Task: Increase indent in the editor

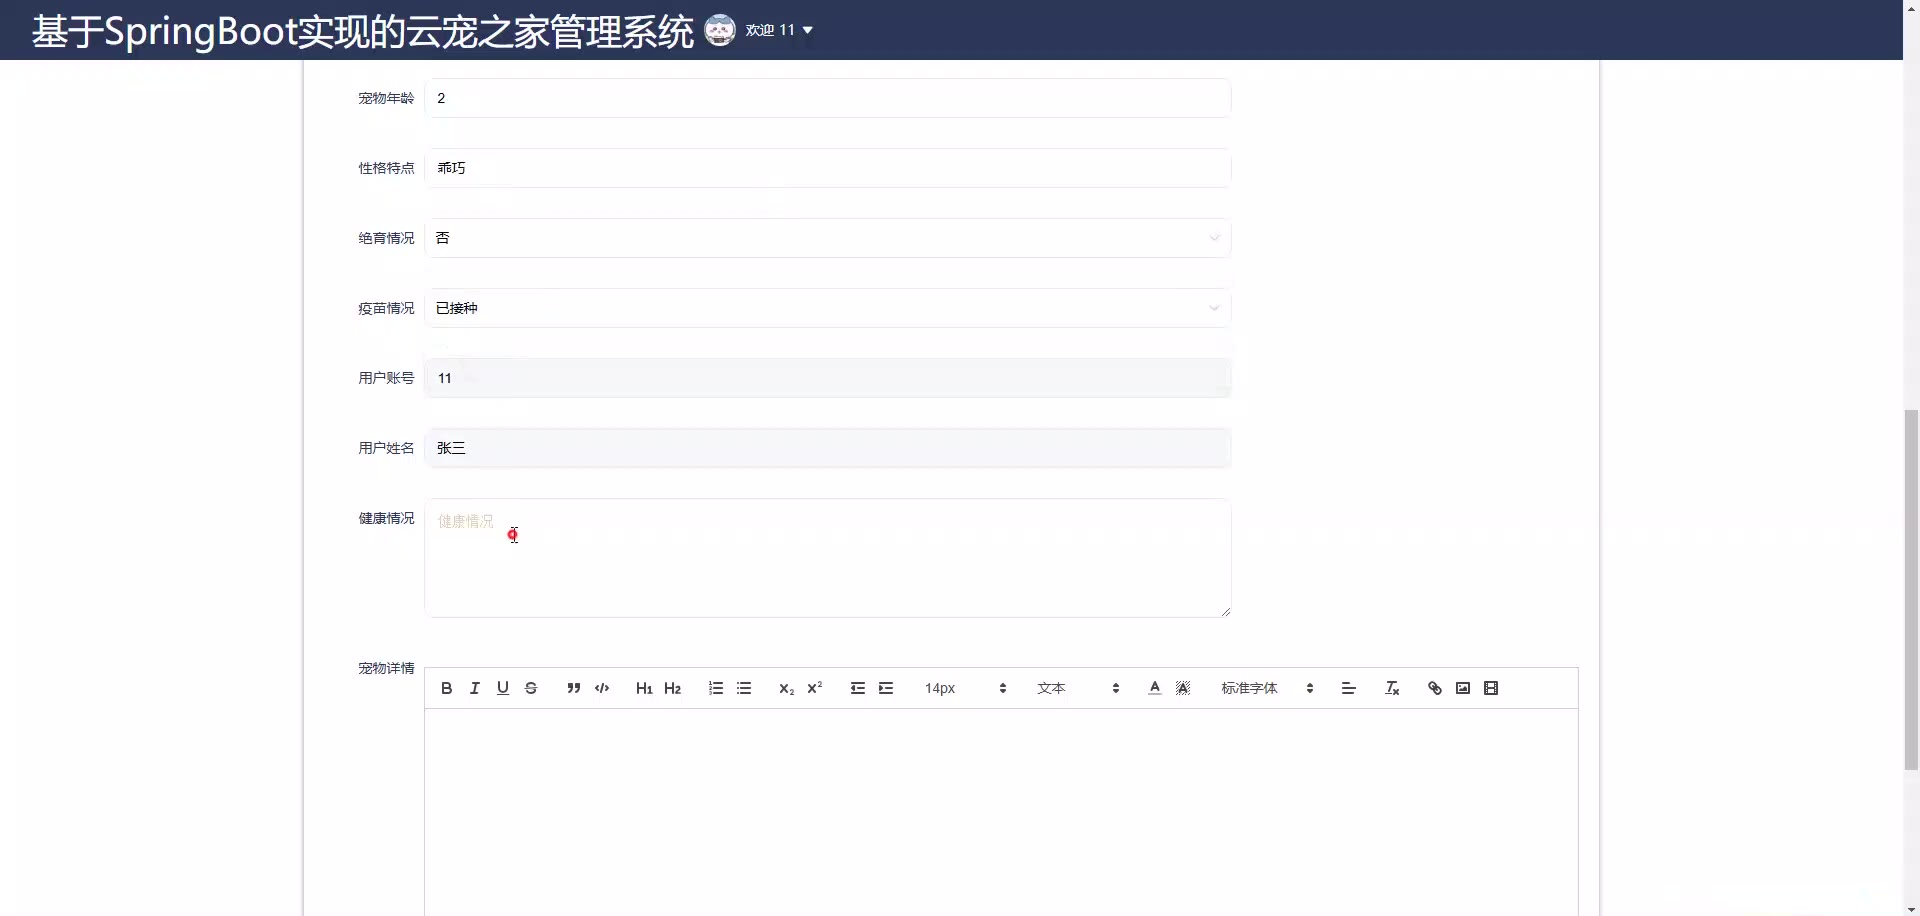Action: (886, 688)
